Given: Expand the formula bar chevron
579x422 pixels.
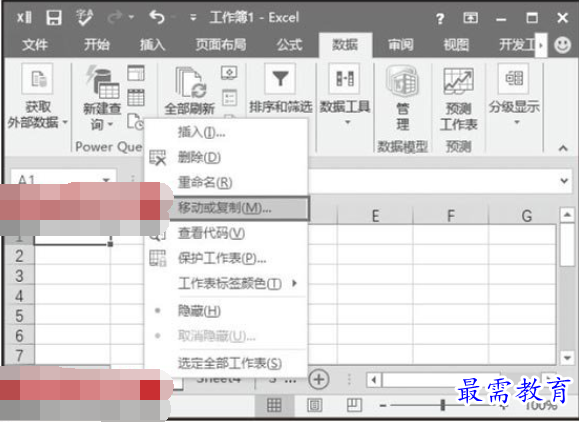Looking at the screenshot, I should pyautogui.click(x=564, y=181).
